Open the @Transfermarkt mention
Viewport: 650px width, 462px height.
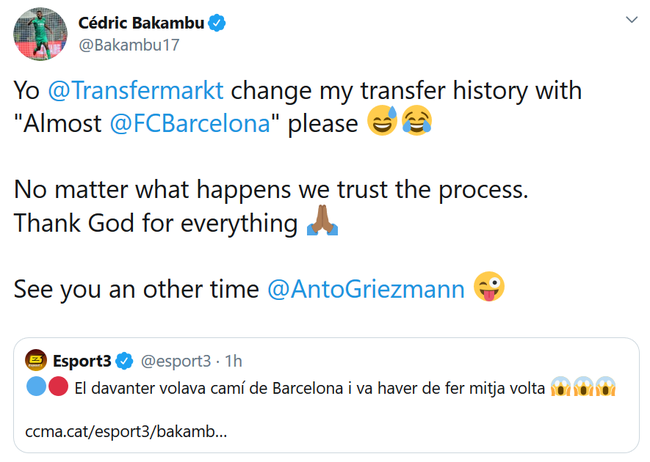[x=136, y=90]
